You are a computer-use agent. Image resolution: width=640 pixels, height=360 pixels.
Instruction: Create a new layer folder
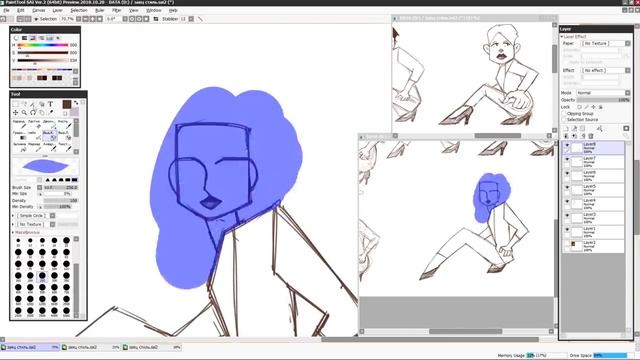click(582, 129)
